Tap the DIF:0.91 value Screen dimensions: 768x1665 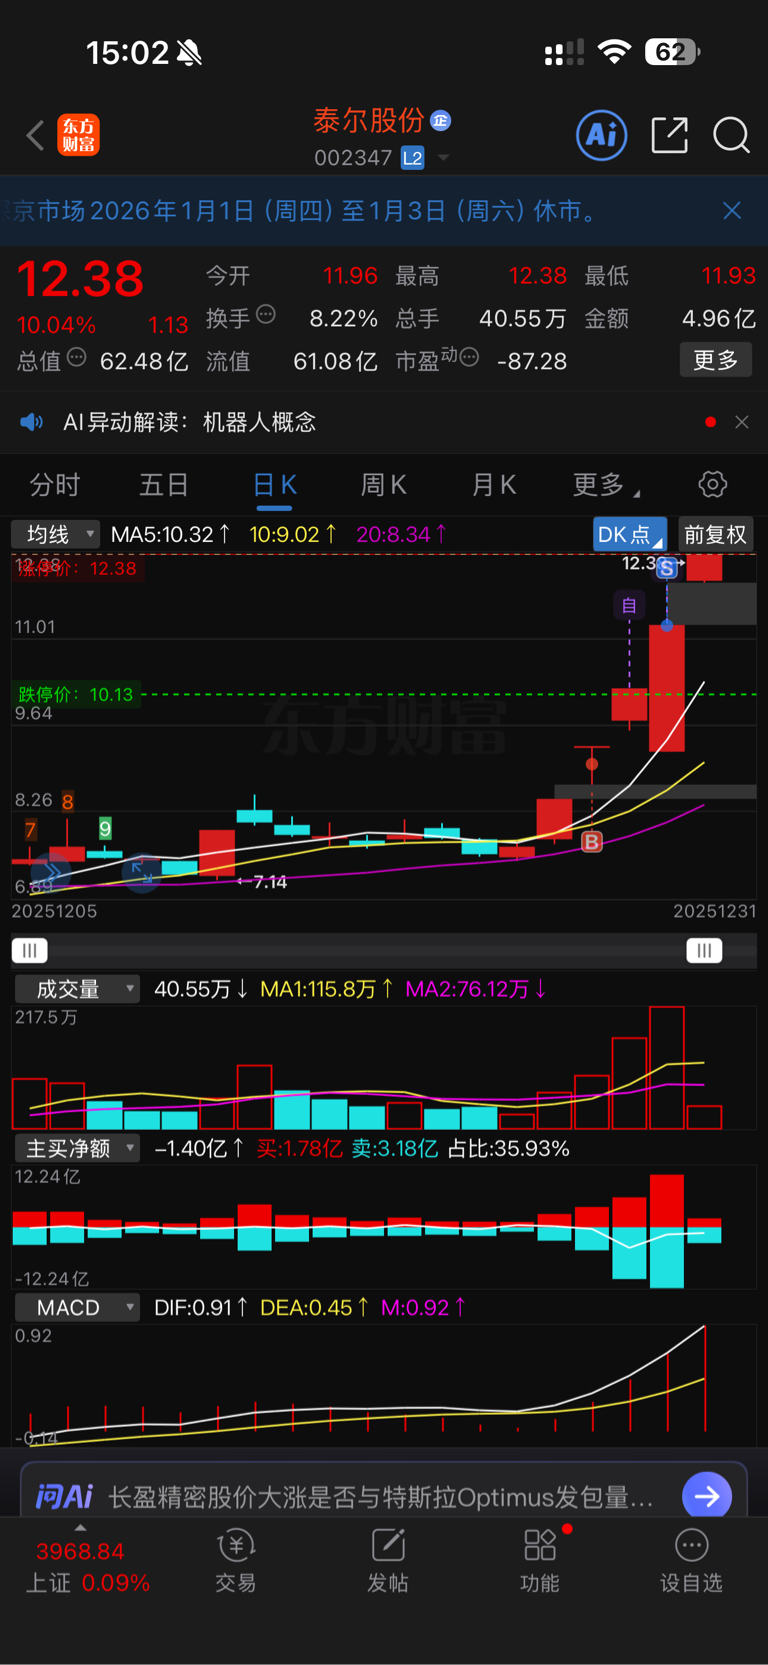pos(201,1307)
